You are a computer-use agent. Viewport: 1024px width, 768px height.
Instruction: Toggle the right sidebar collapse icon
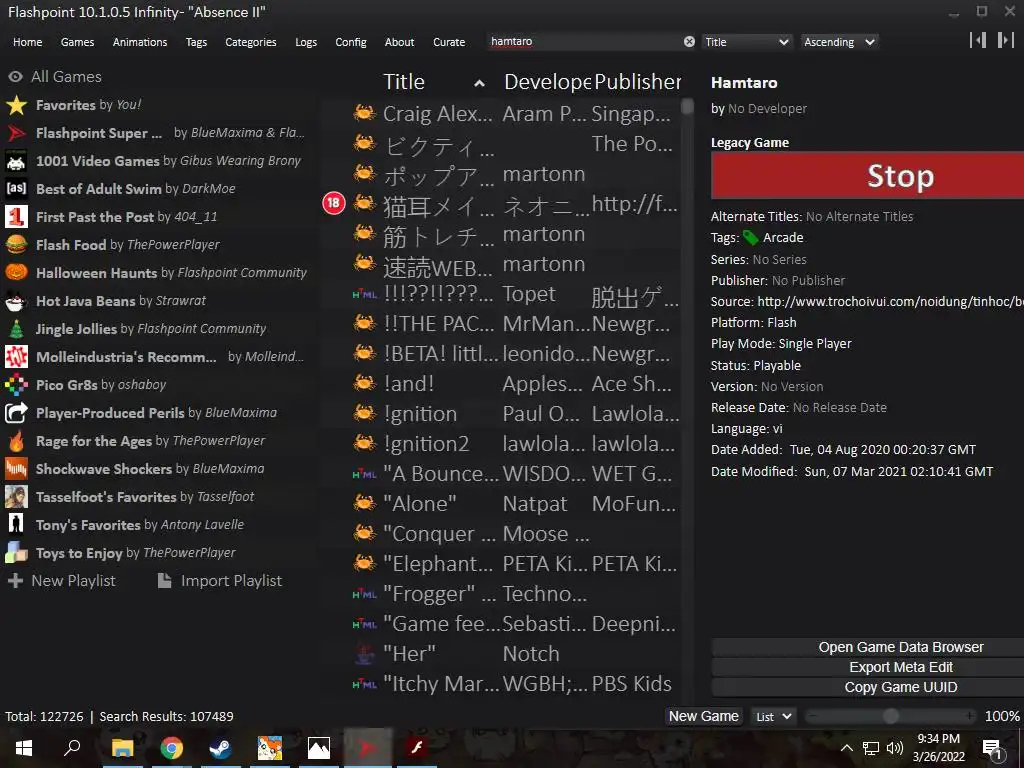[x=1005, y=40]
